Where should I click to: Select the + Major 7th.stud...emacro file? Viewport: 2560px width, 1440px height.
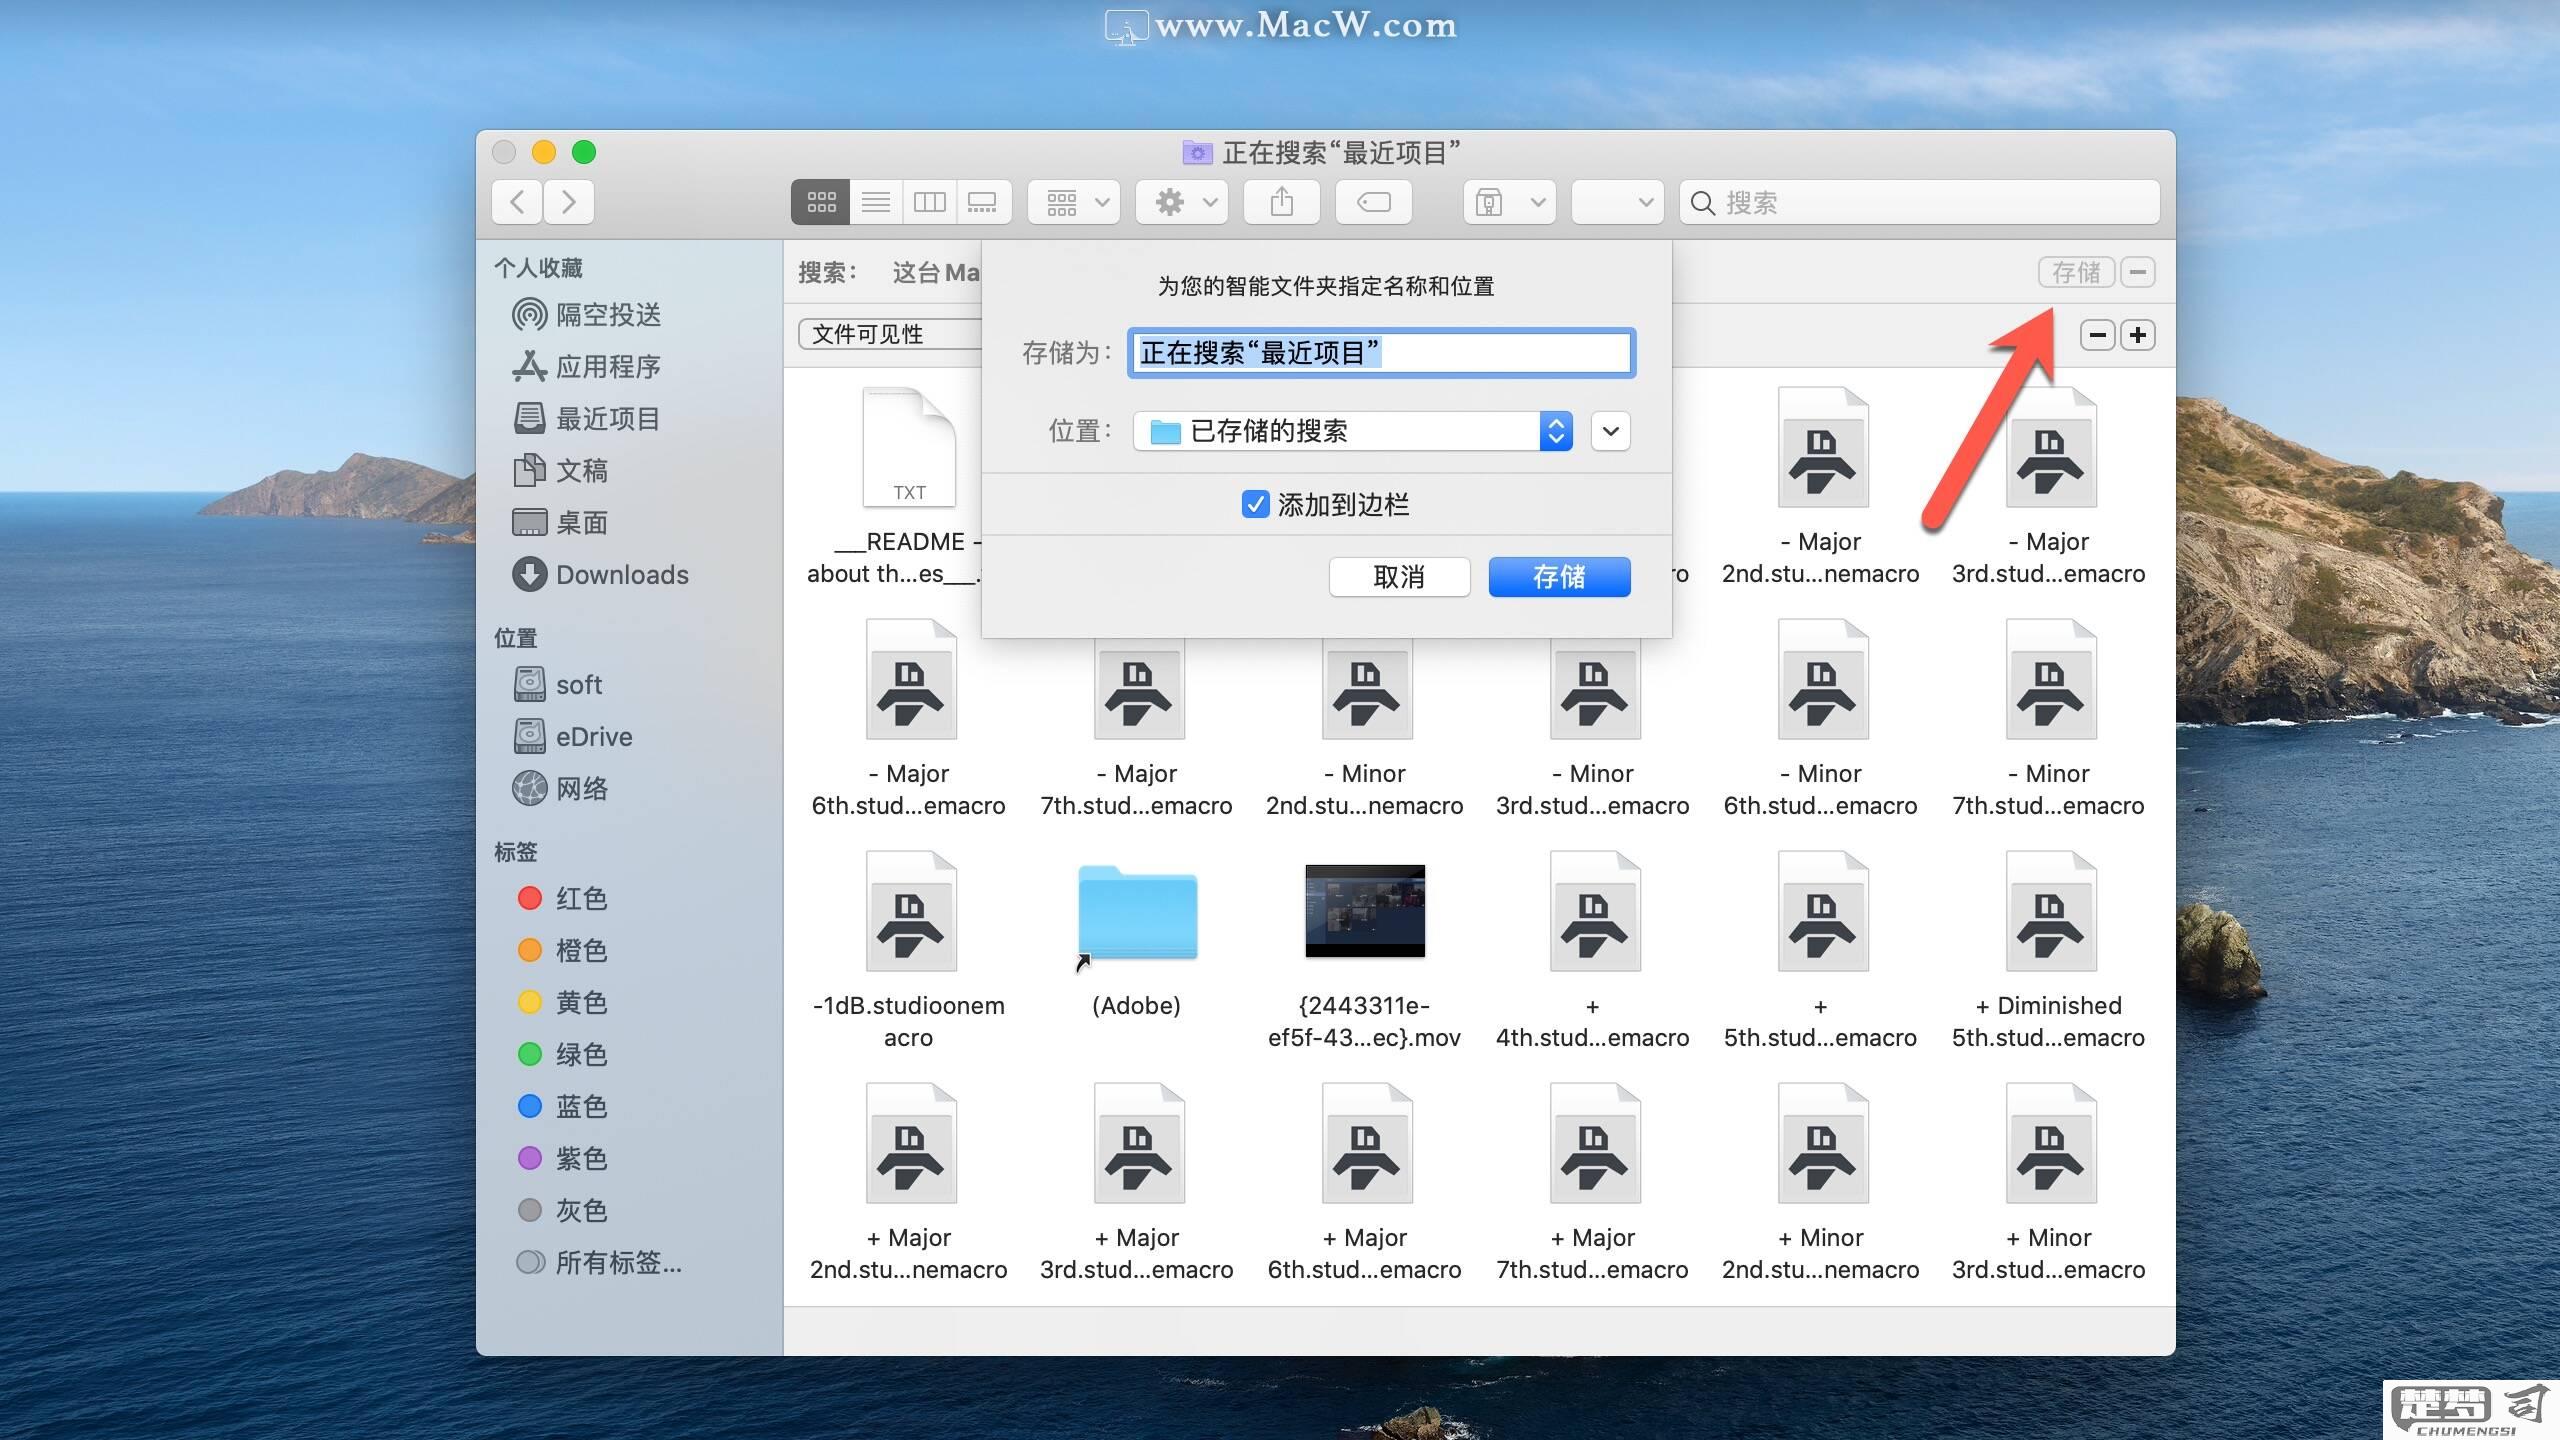[1593, 1143]
